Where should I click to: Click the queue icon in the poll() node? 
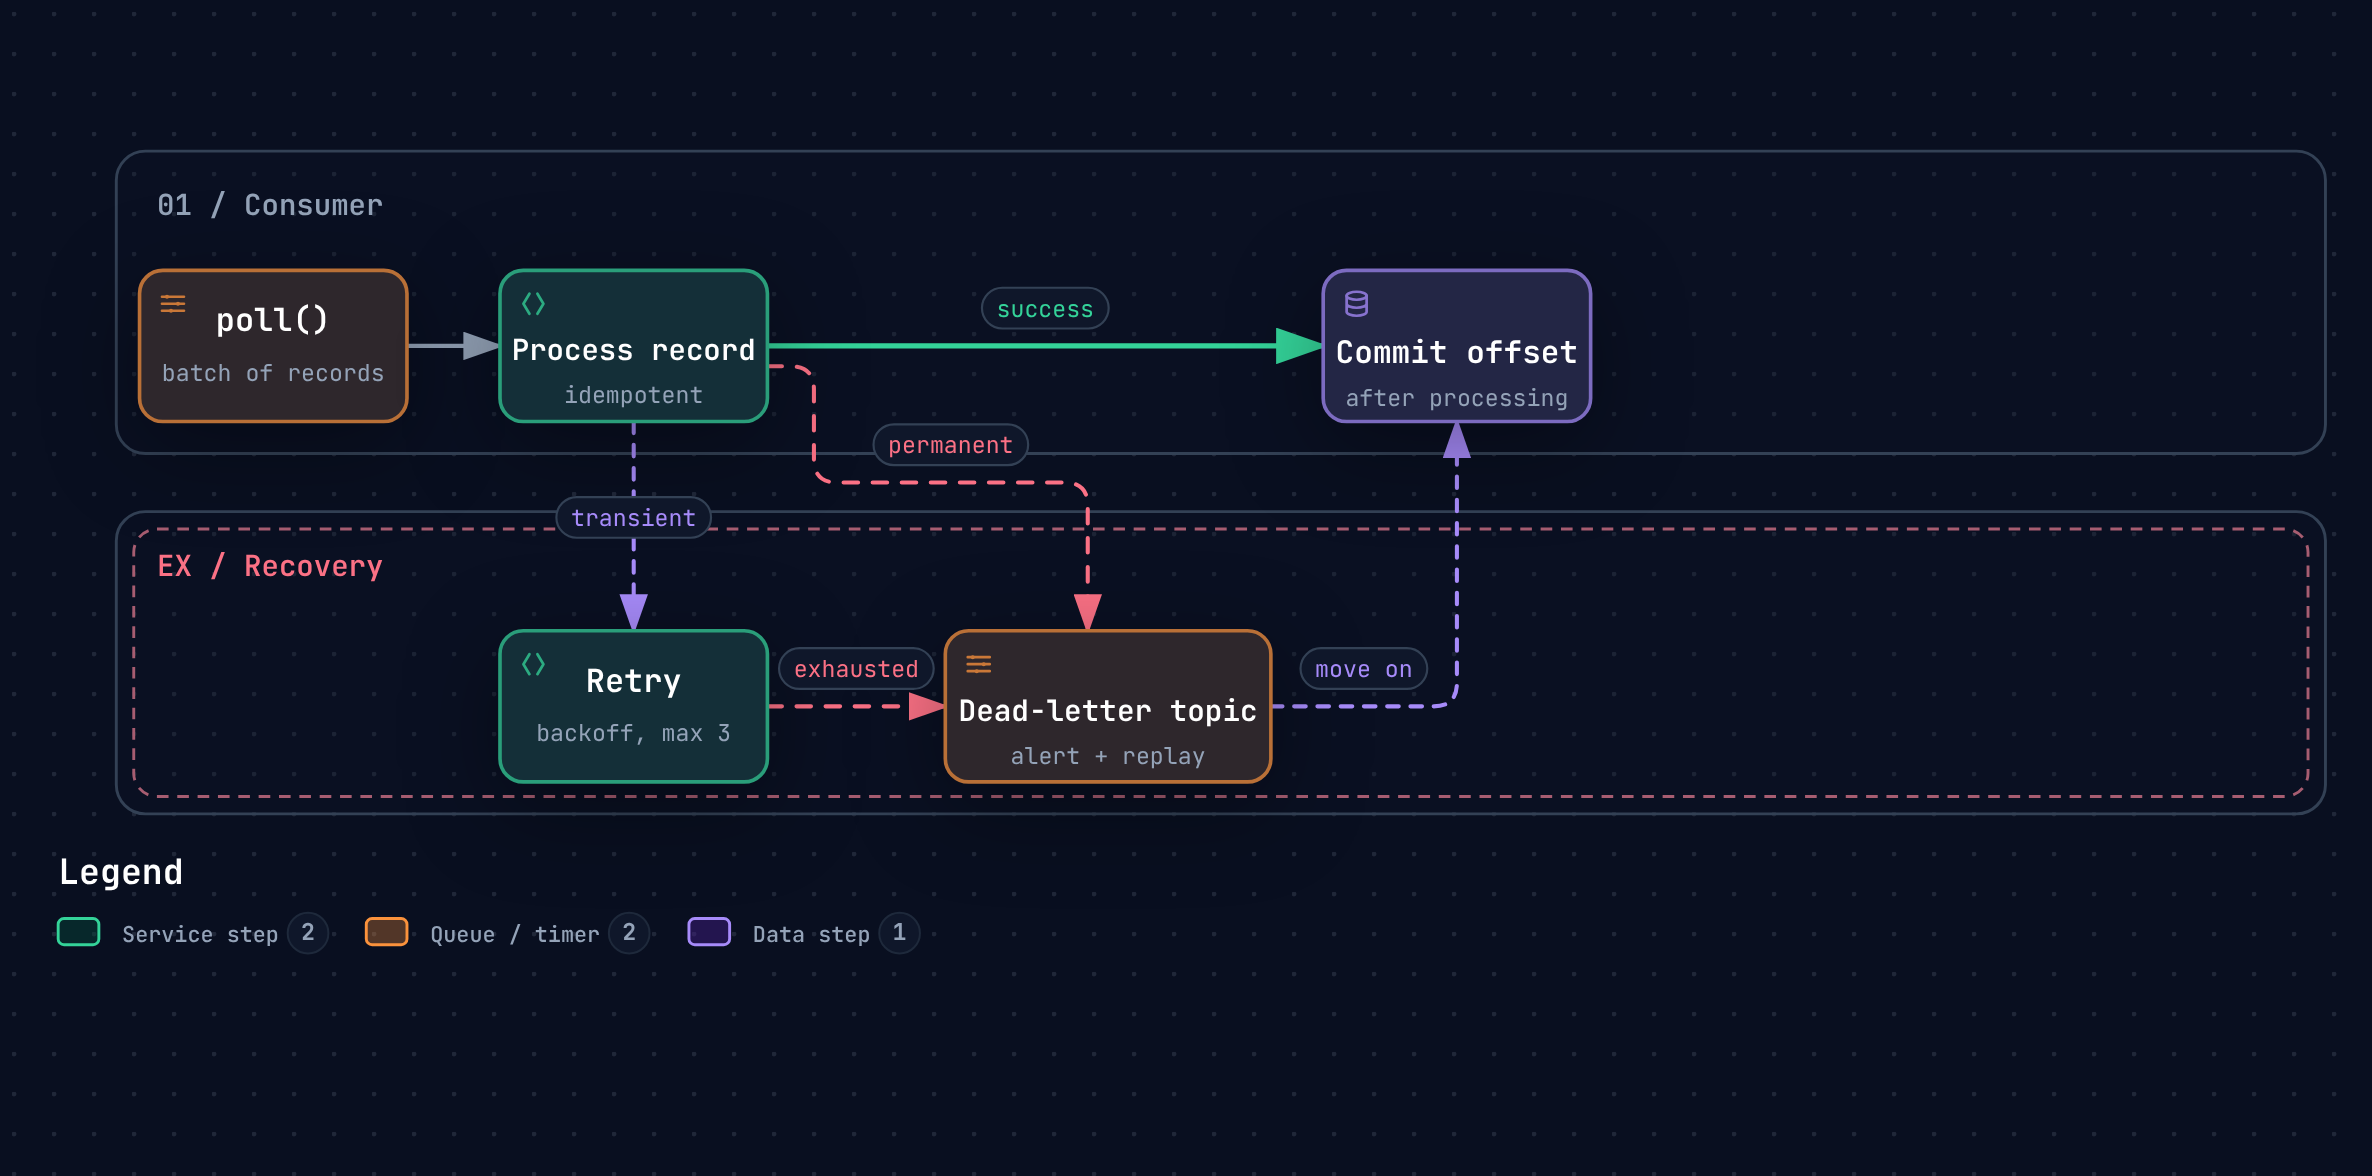[173, 304]
